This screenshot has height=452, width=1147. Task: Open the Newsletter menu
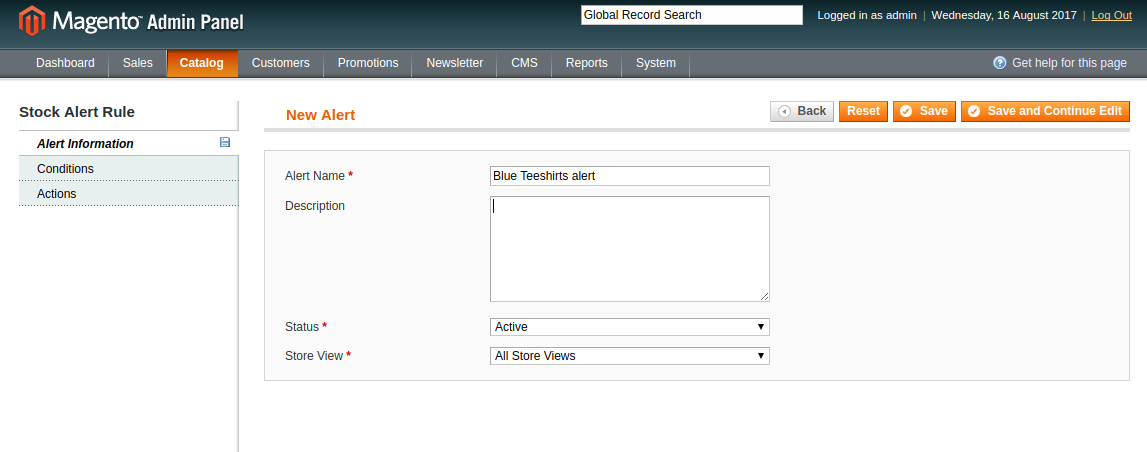coord(454,63)
